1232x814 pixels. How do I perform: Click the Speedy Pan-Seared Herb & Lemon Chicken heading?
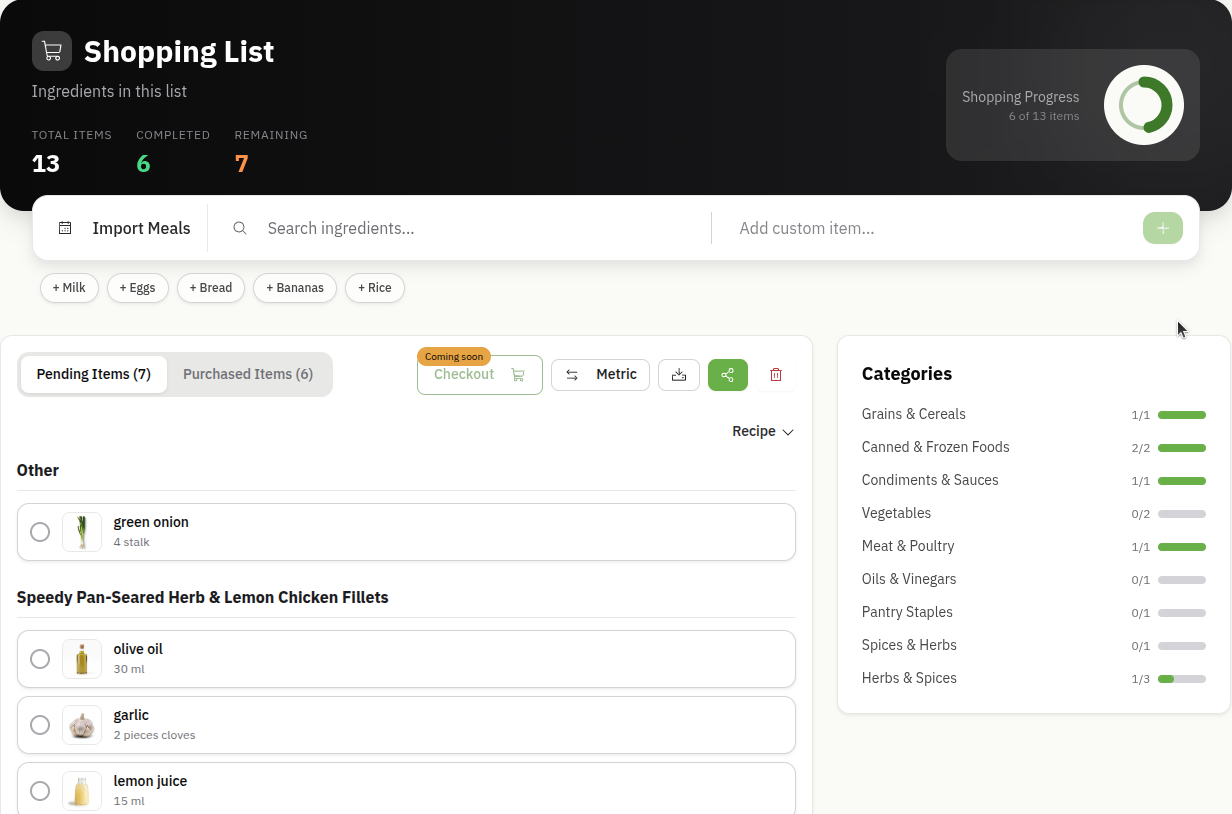203,597
